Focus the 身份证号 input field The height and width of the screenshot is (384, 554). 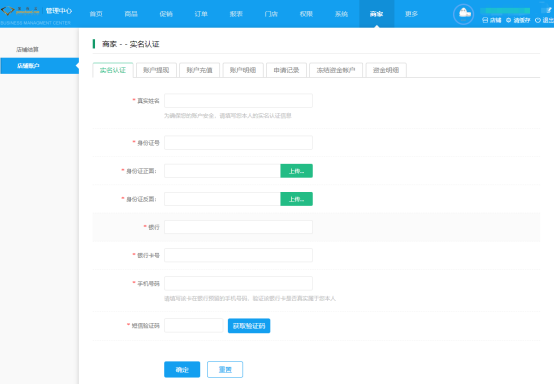pos(238,143)
